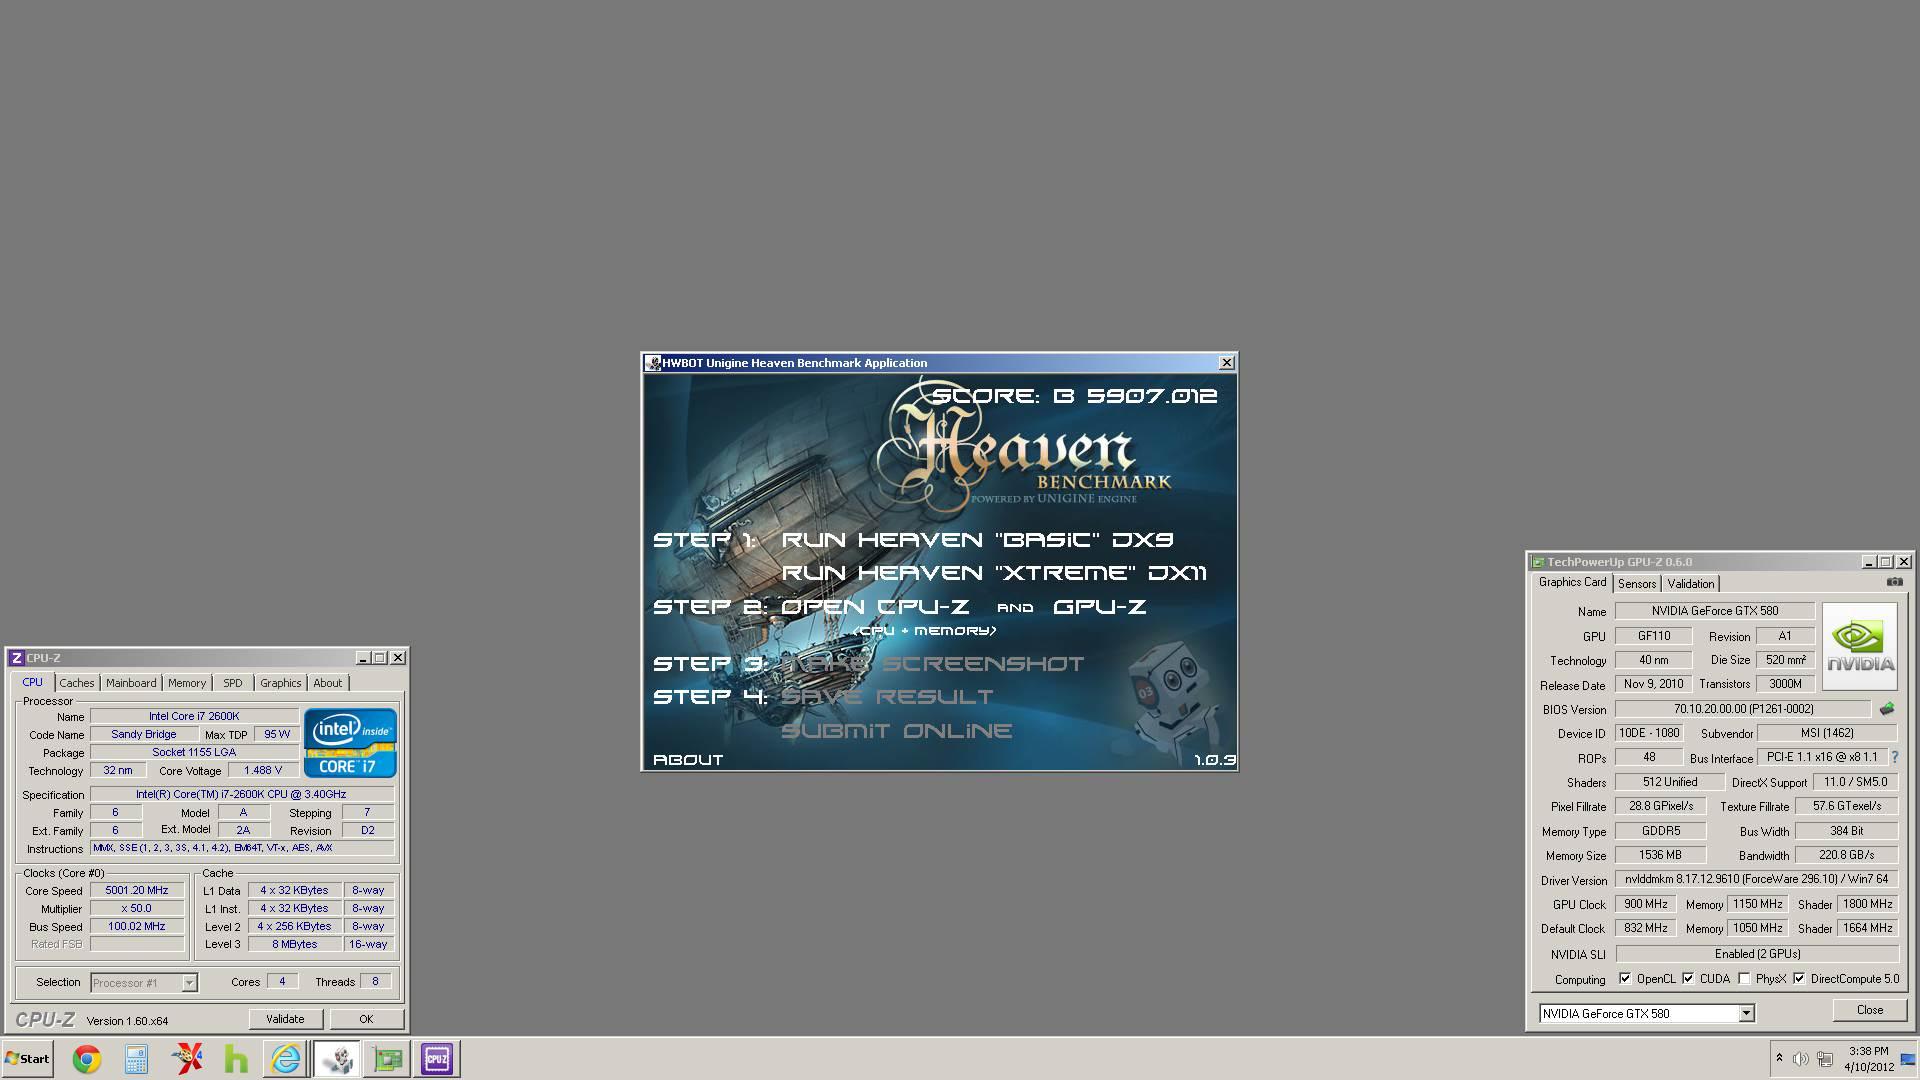Image resolution: width=1920 pixels, height=1080 pixels.
Task: Switch to the Caches tab in CPU-Z
Action: [77, 683]
